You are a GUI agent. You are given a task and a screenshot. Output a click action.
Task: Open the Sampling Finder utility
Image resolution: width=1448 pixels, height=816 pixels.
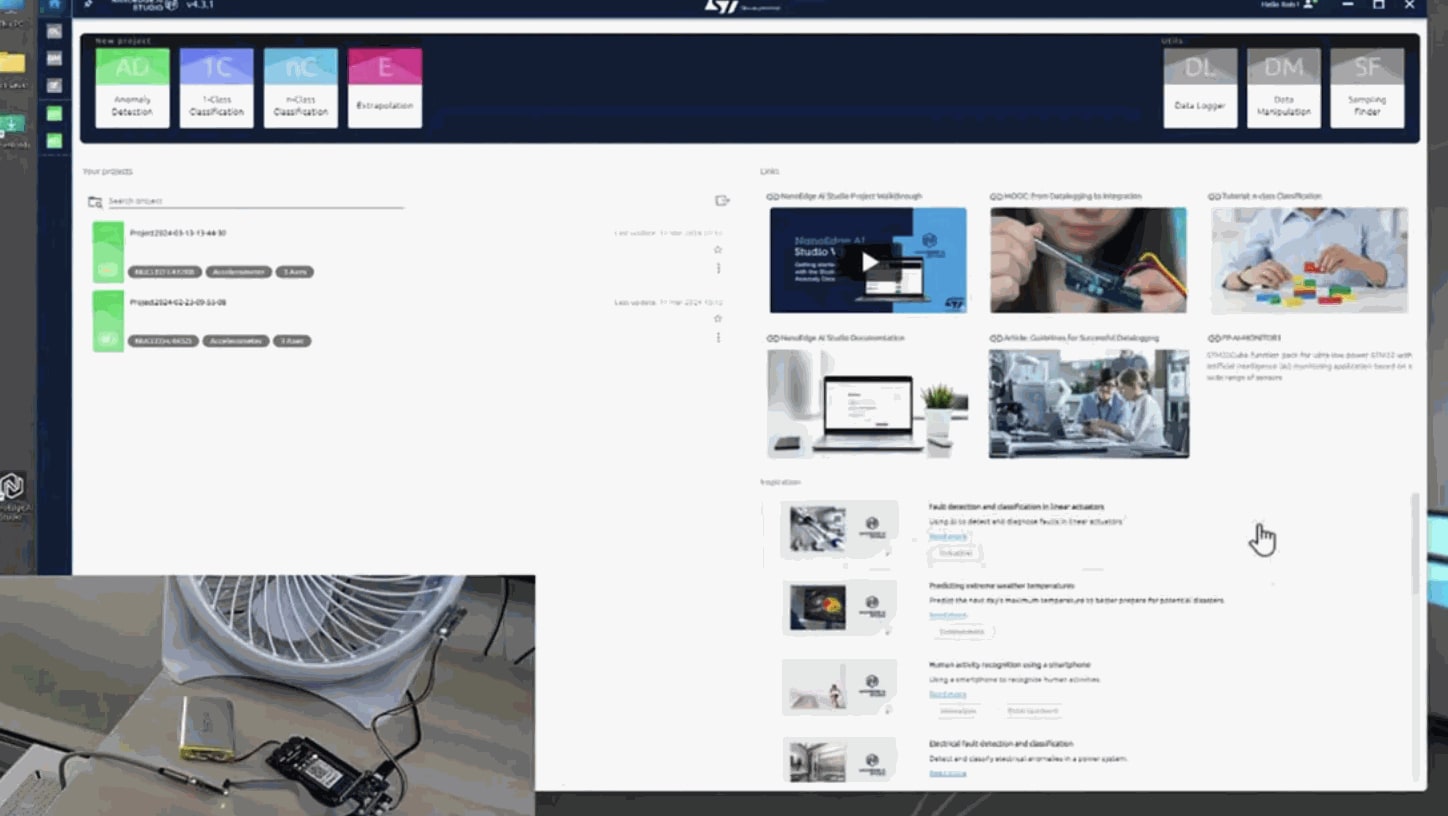point(1367,88)
